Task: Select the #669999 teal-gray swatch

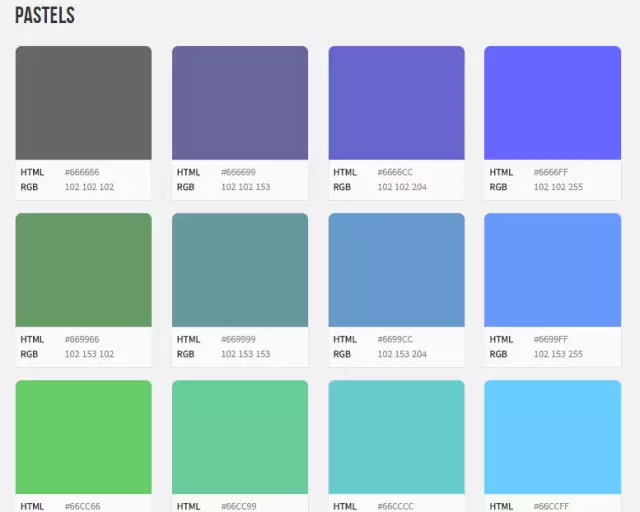Action: pyautogui.click(x=240, y=270)
